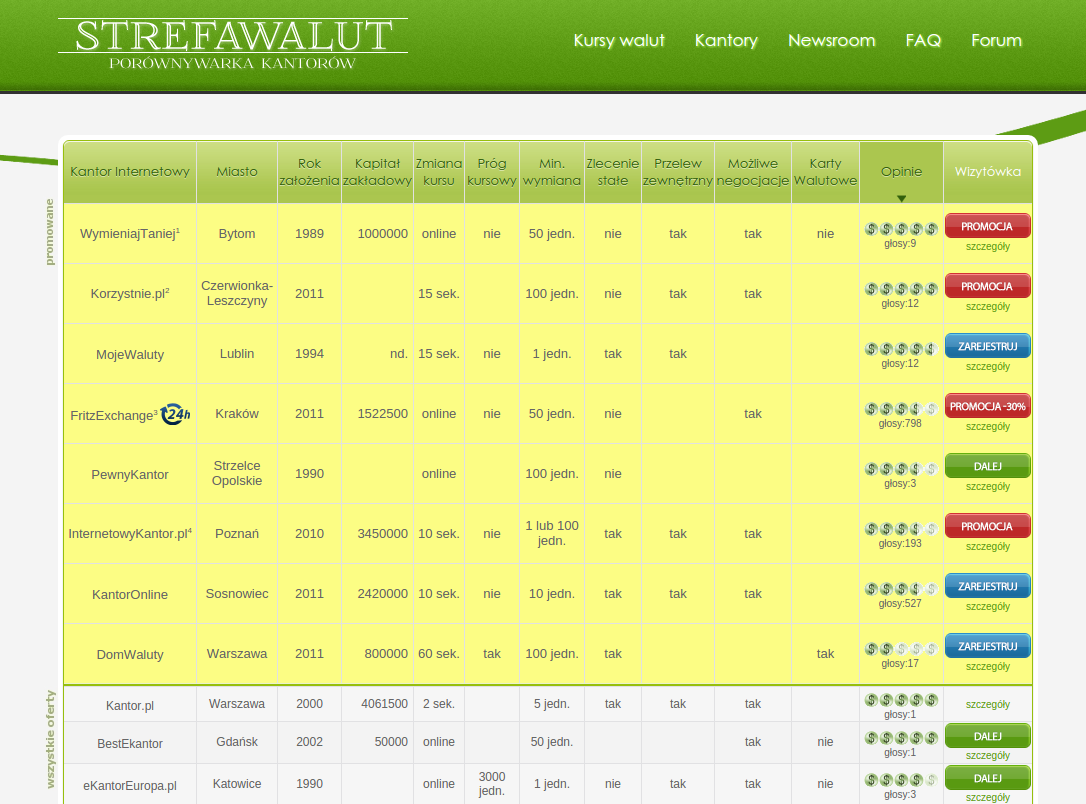Click the StrefaWalut logo
This screenshot has height=804, width=1086.
(x=233, y=44)
